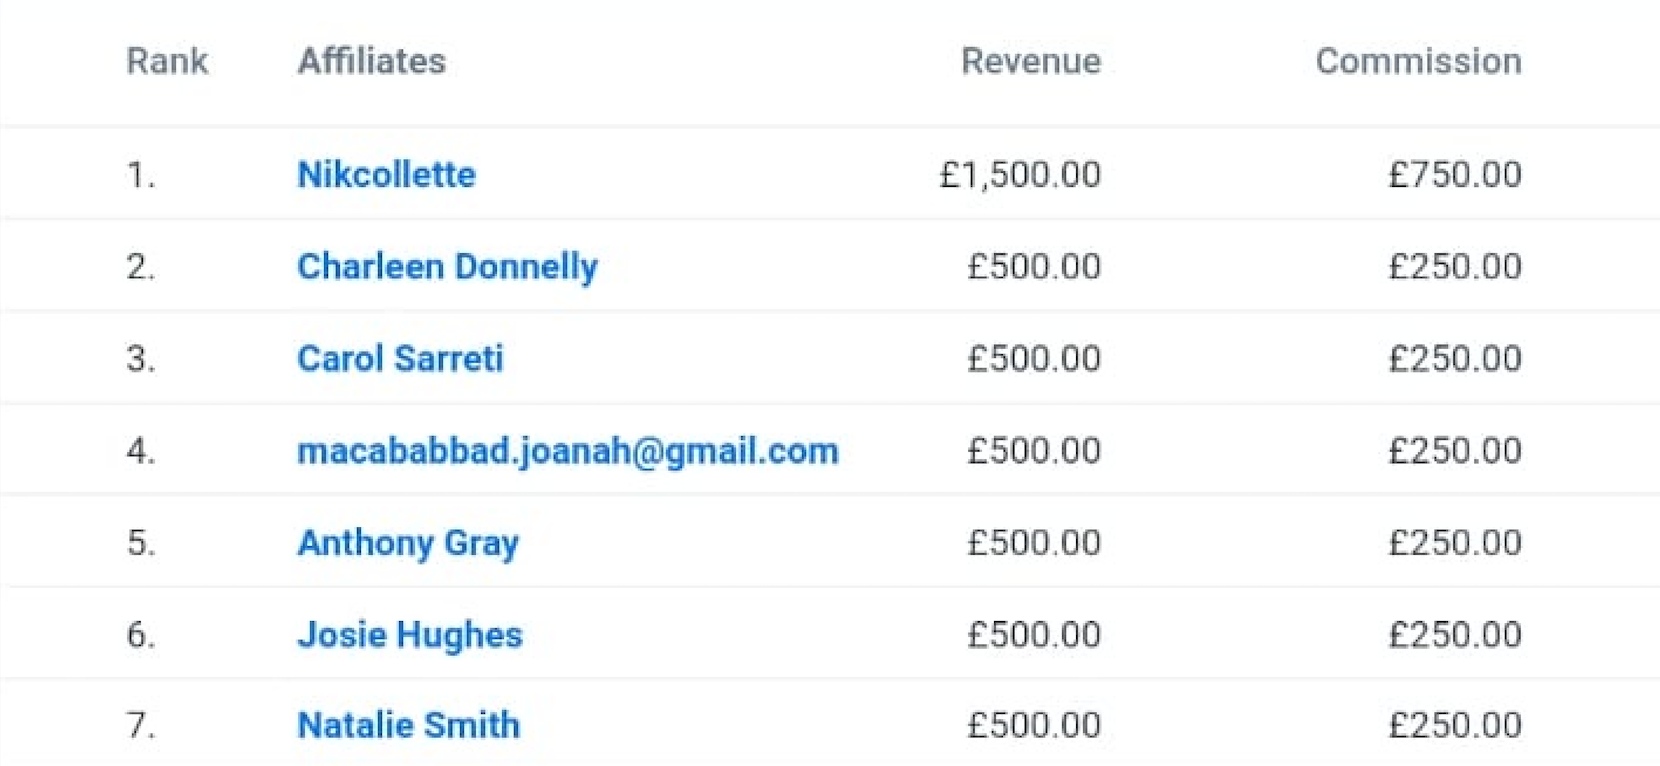Click the Affiliates column header
The image size is (1660, 766).
coord(372,61)
